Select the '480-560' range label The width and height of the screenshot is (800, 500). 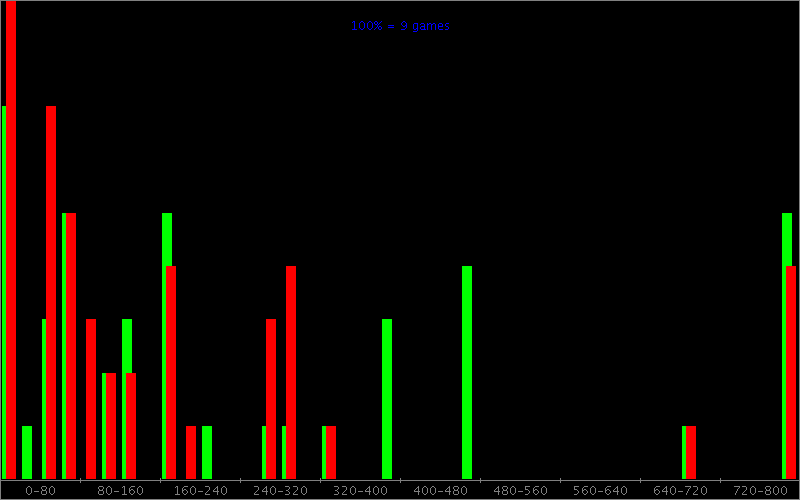[520, 491]
